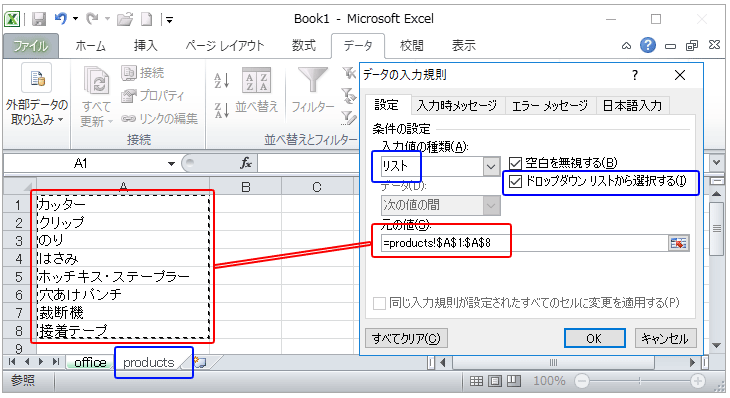Click the Save icon in quick access toolbar

39,19
